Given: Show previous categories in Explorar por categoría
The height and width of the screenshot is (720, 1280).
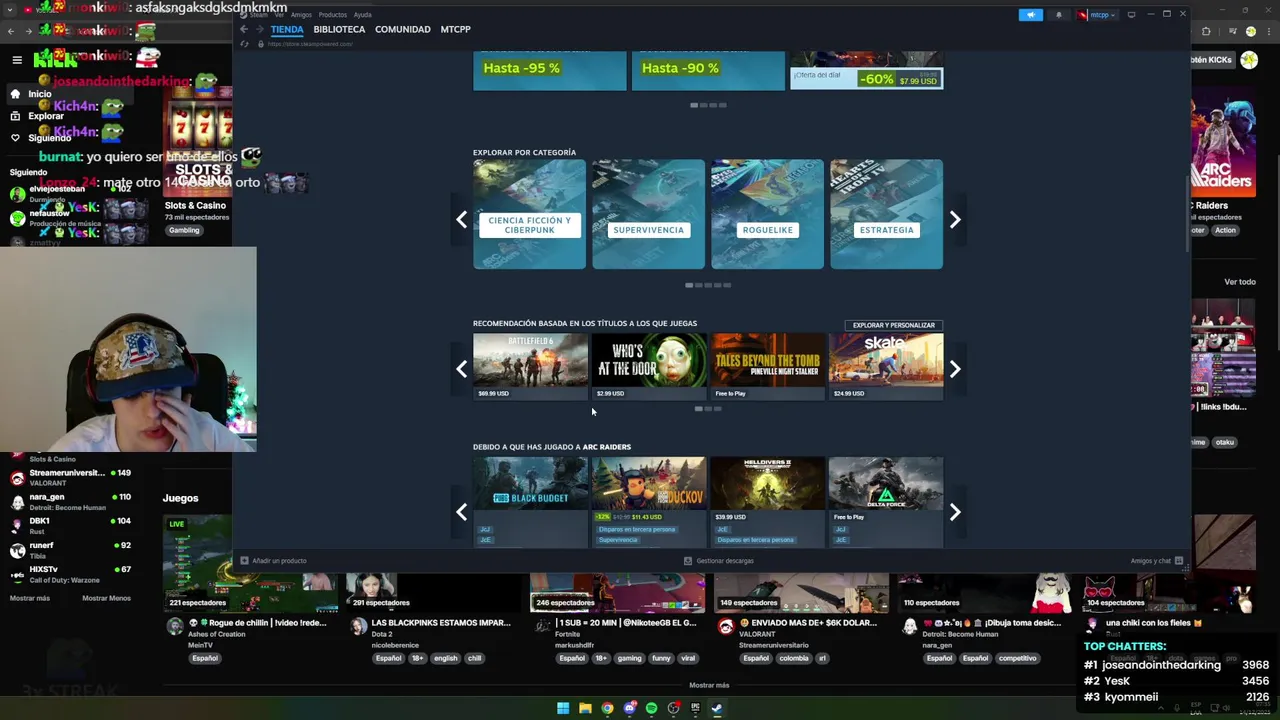Looking at the screenshot, I should [x=461, y=219].
